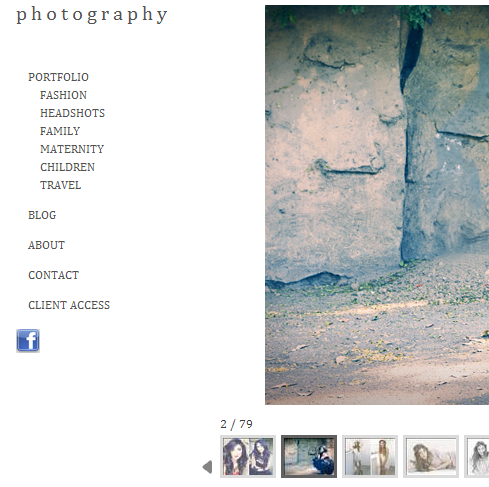Open the Family gallery link
Image resolution: width=489 pixels, height=487 pixels.
(x=60, y=131)
